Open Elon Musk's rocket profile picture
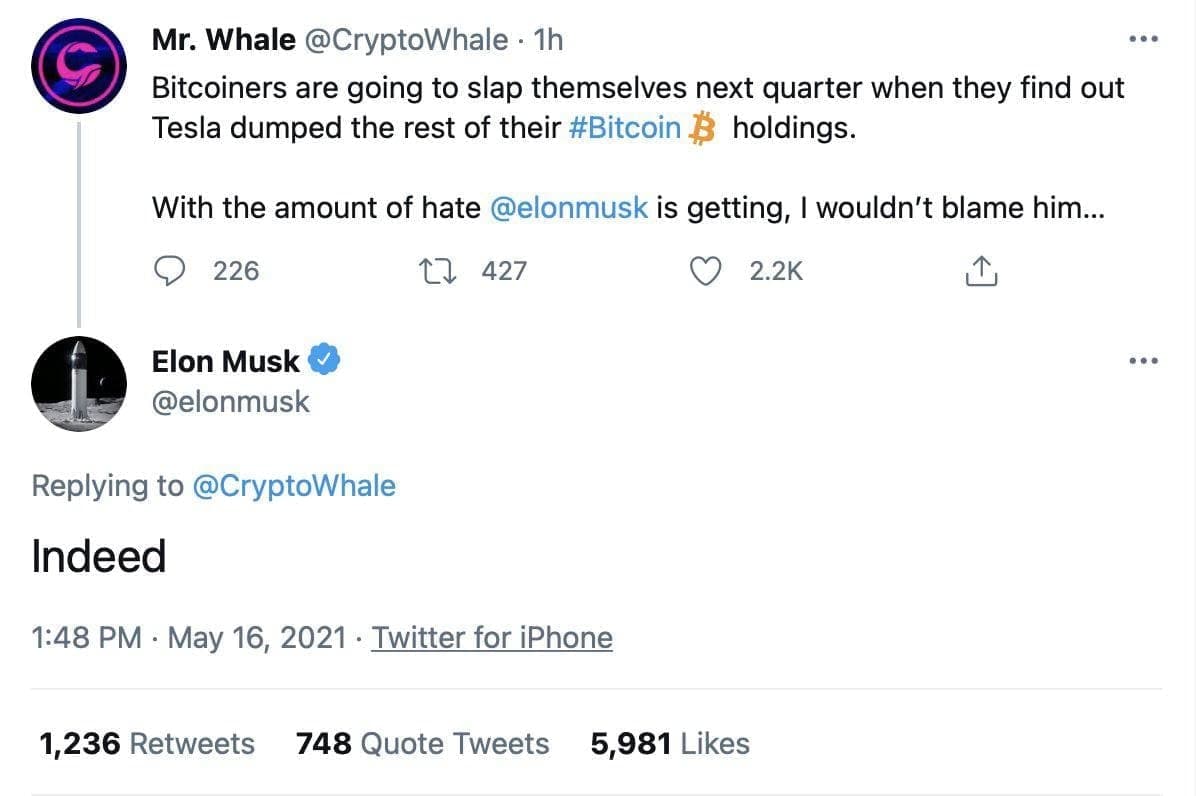Viewport: 1196px width, 796px height. [x=79, y=383]
